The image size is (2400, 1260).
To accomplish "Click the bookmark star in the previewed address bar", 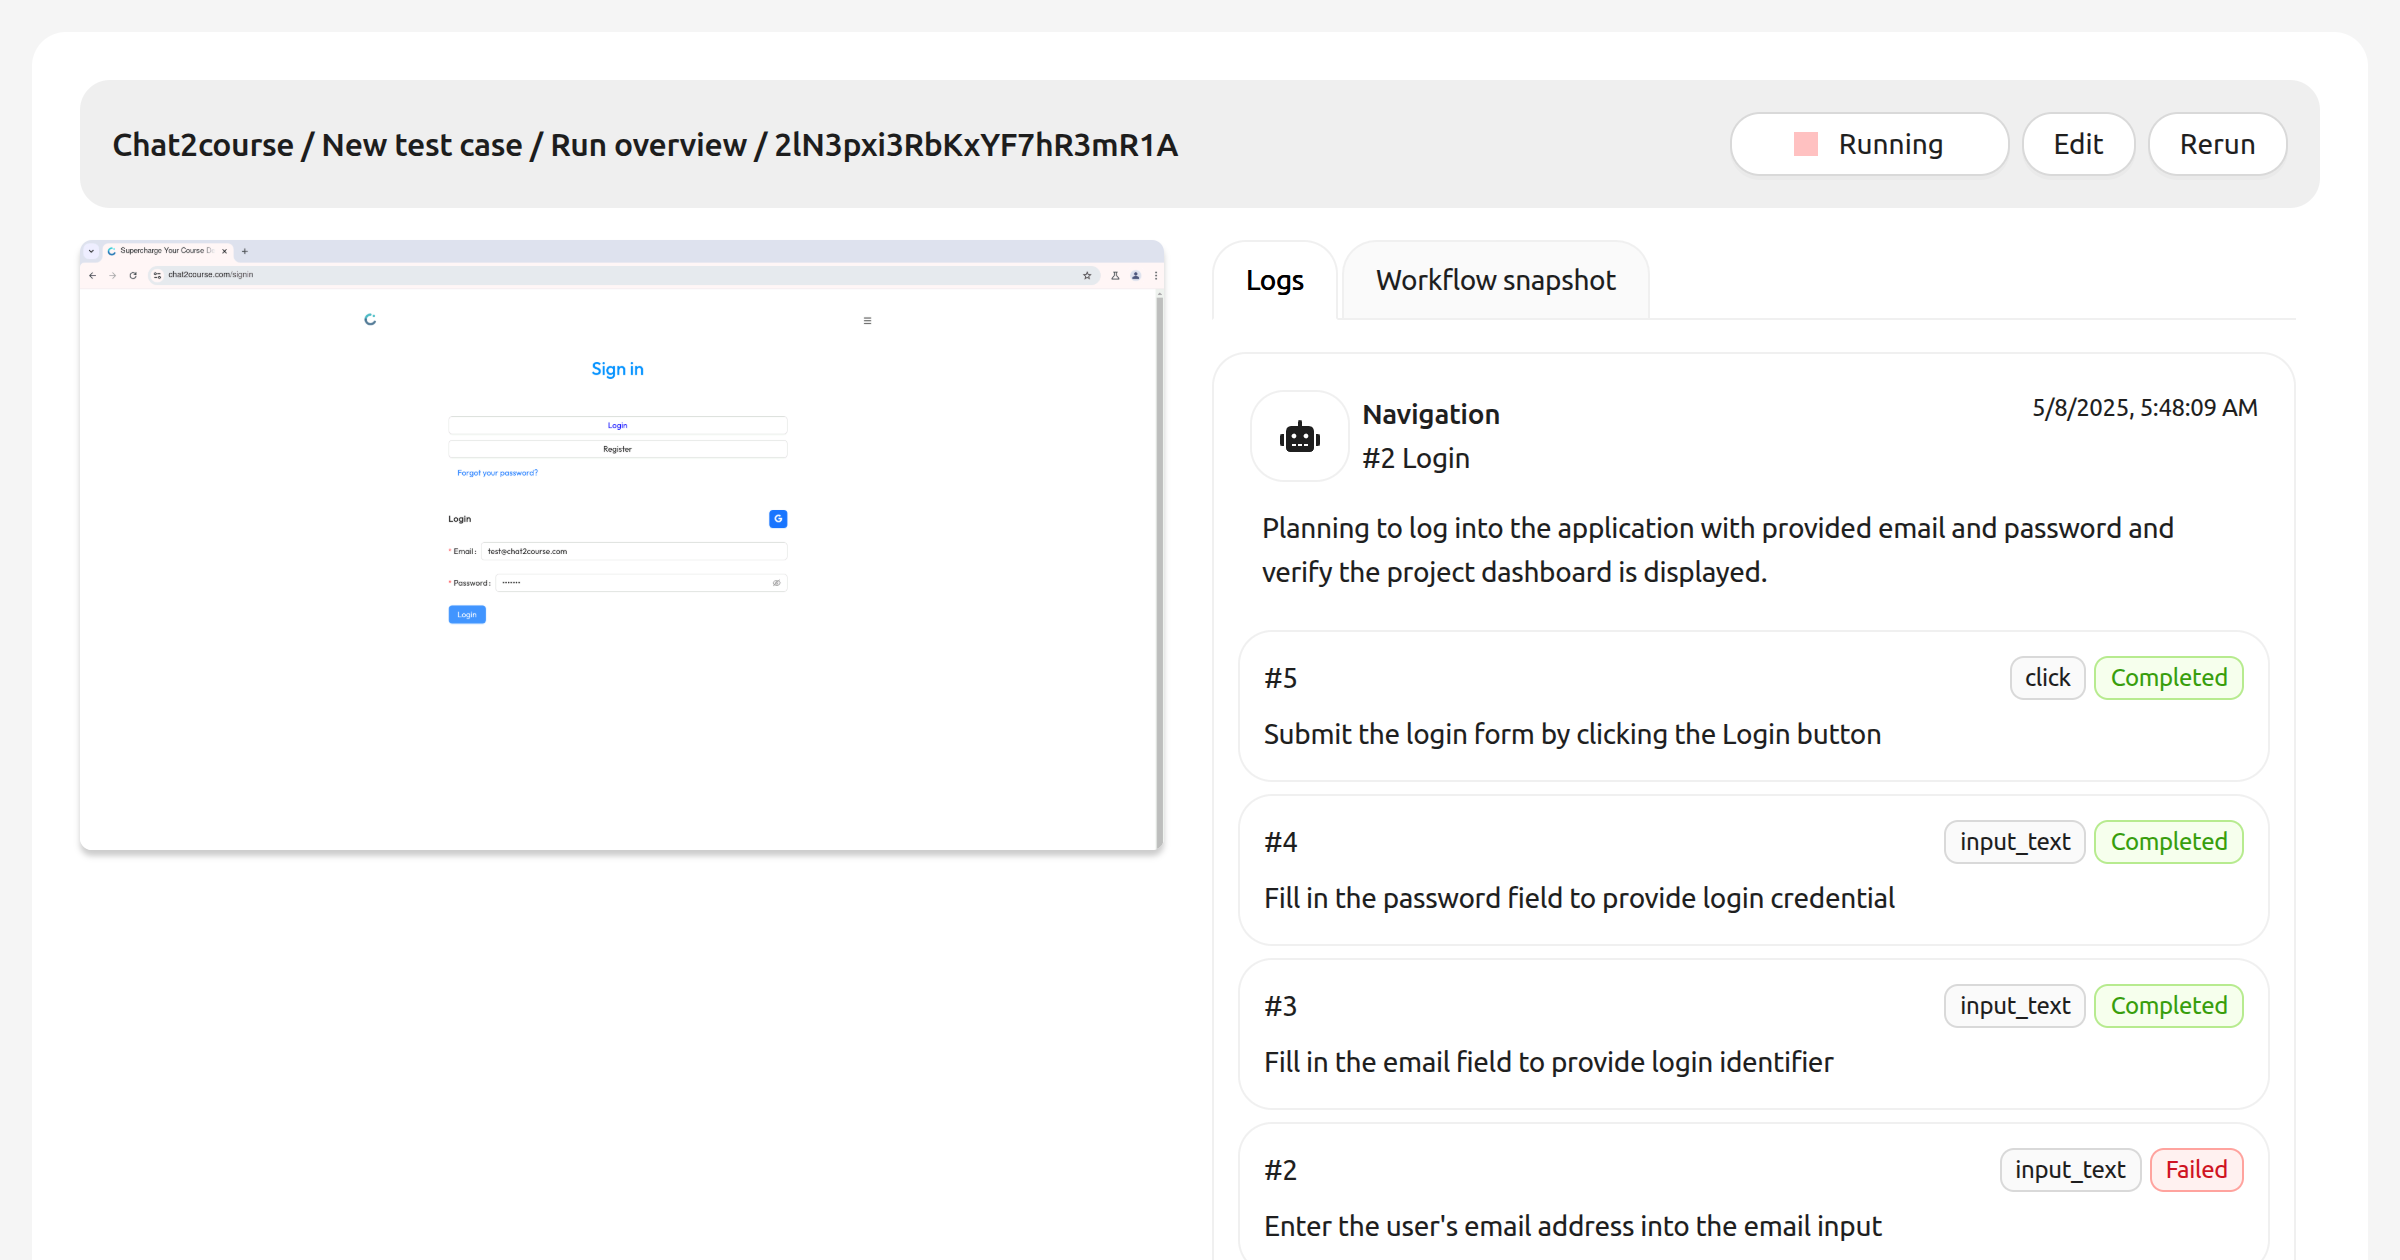I will click(1087, 275).
